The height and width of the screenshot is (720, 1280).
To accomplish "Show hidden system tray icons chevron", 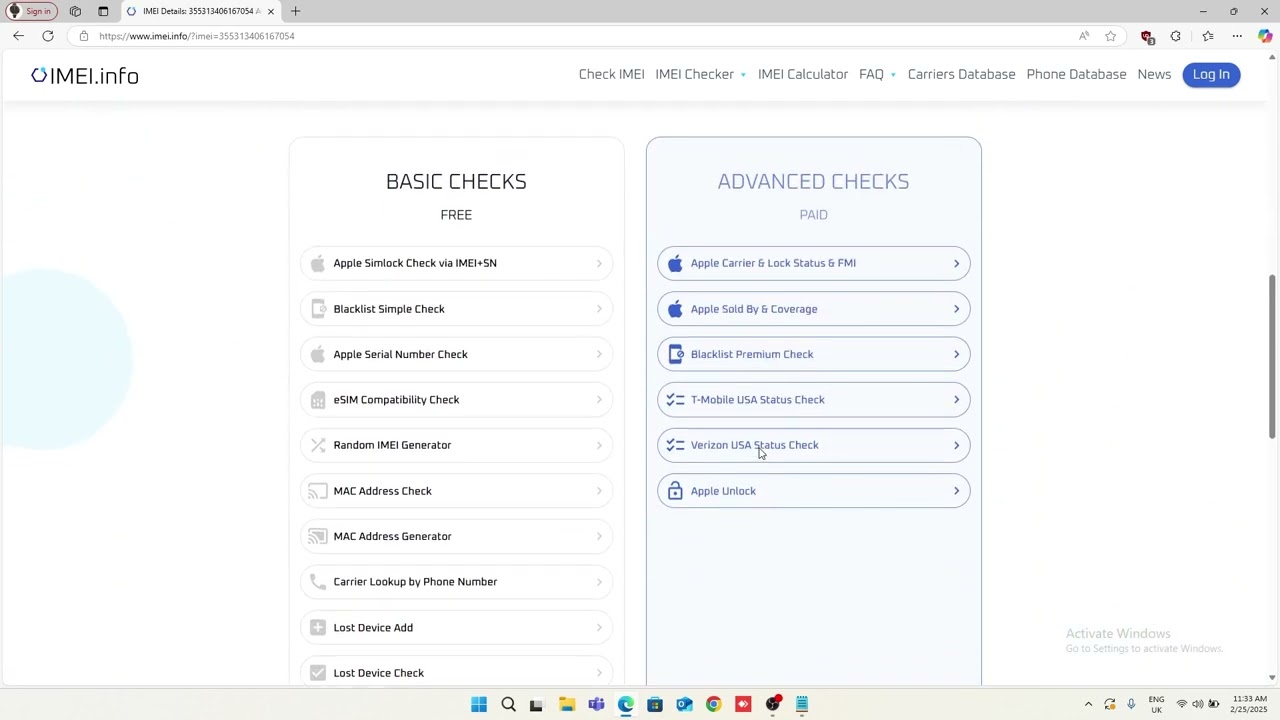I will click(x=1088, y=705).
